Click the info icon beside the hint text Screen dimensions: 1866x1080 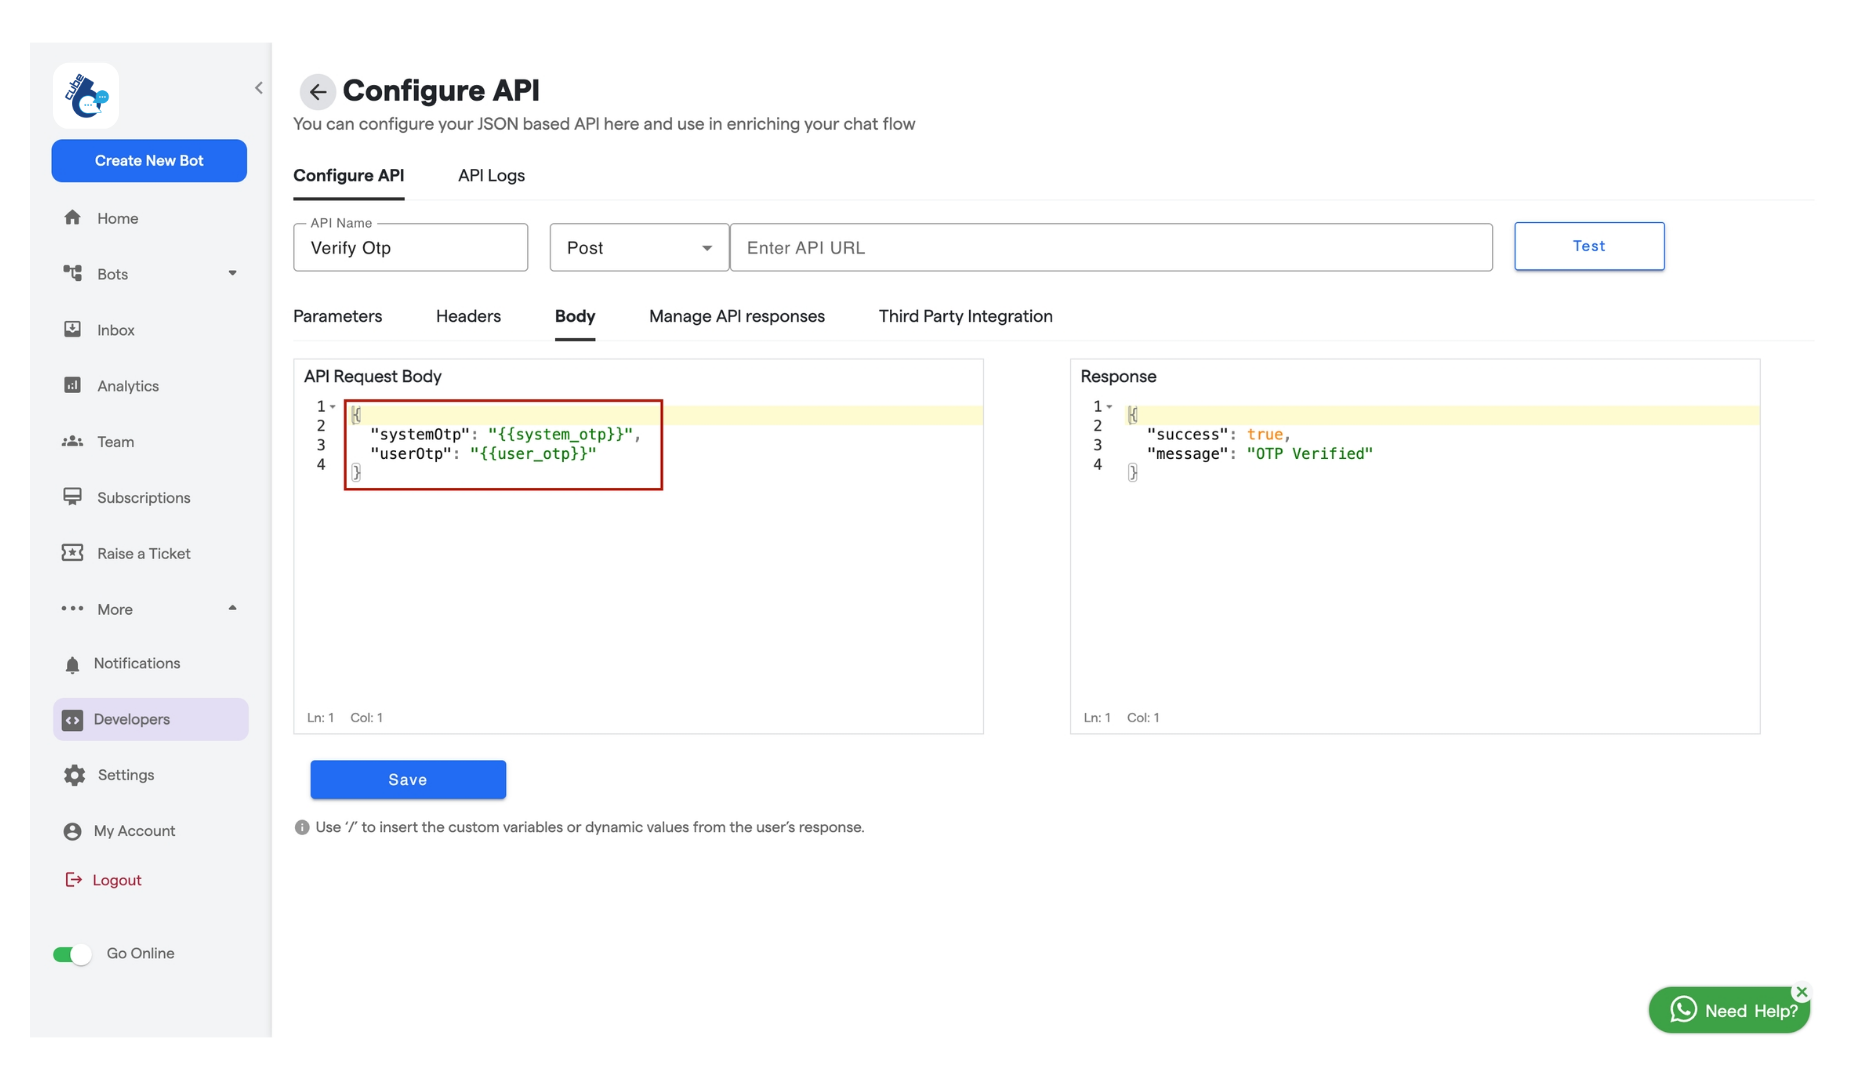302,827
